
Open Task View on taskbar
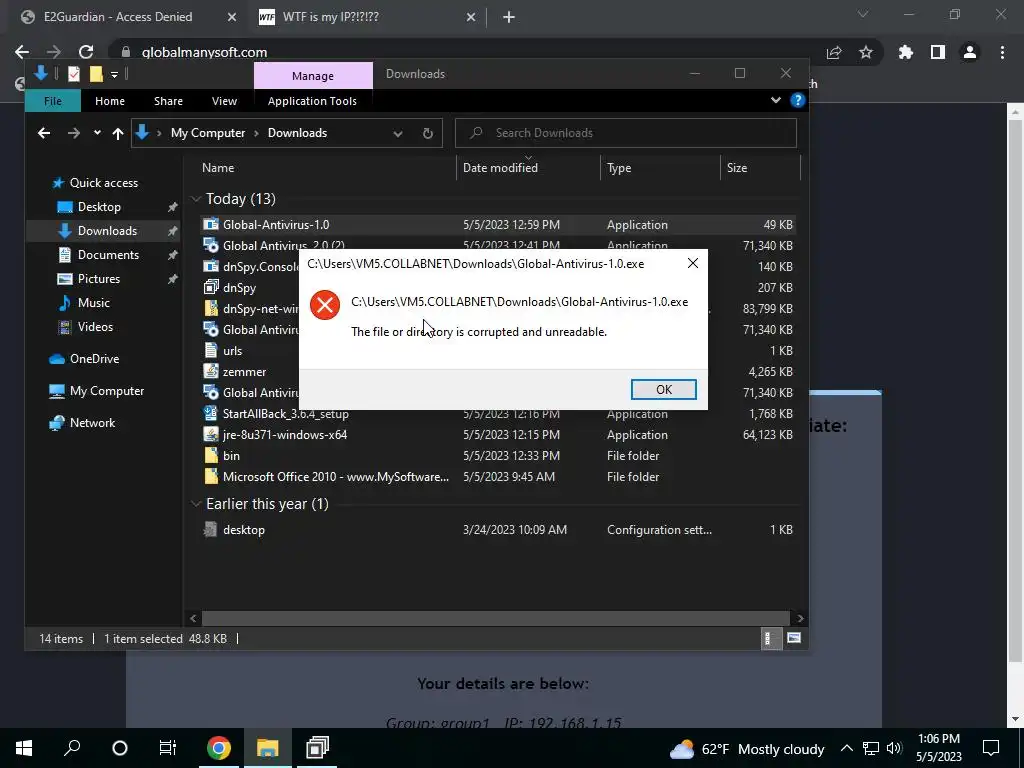(168, 748)
